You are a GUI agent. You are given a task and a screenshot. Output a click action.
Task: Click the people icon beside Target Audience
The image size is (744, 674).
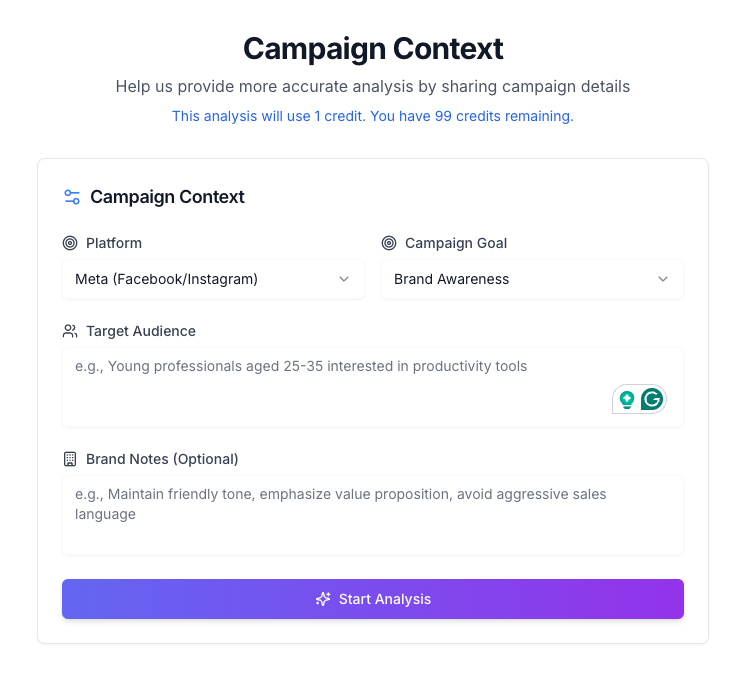[70, 331]
